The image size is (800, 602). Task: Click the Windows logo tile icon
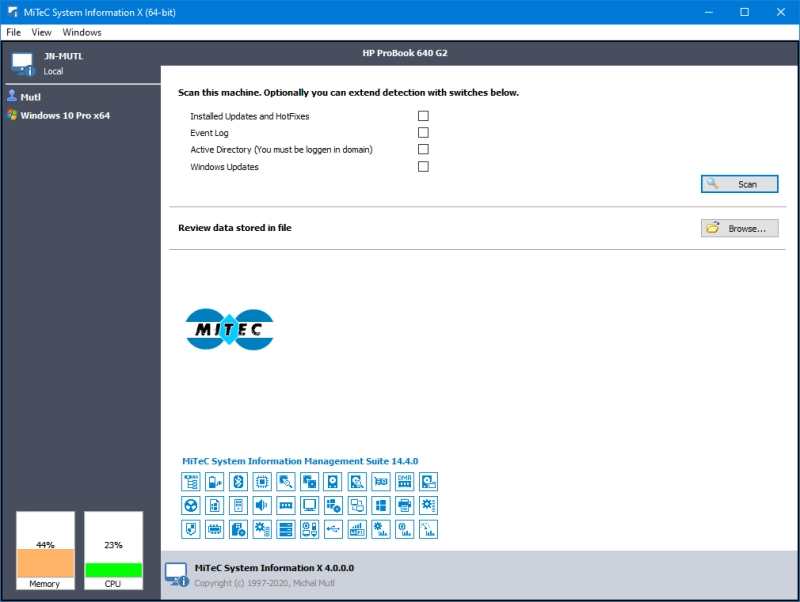pyautogui.click(x=381, y=506)
